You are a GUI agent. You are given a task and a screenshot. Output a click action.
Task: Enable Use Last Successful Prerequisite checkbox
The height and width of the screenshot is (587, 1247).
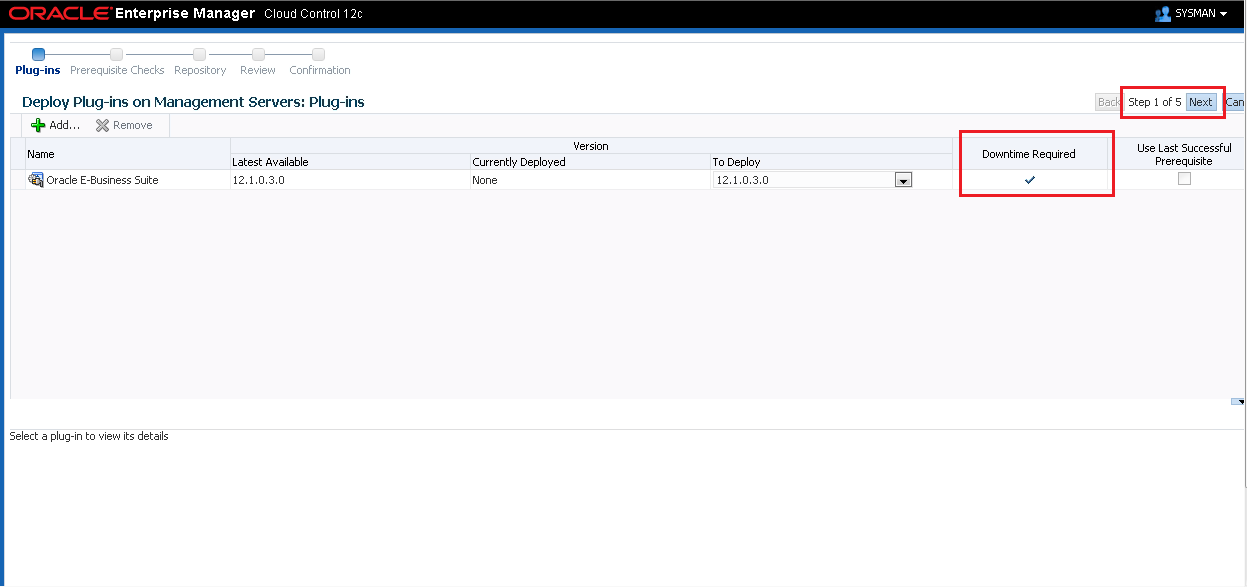tap(1184, 179)
